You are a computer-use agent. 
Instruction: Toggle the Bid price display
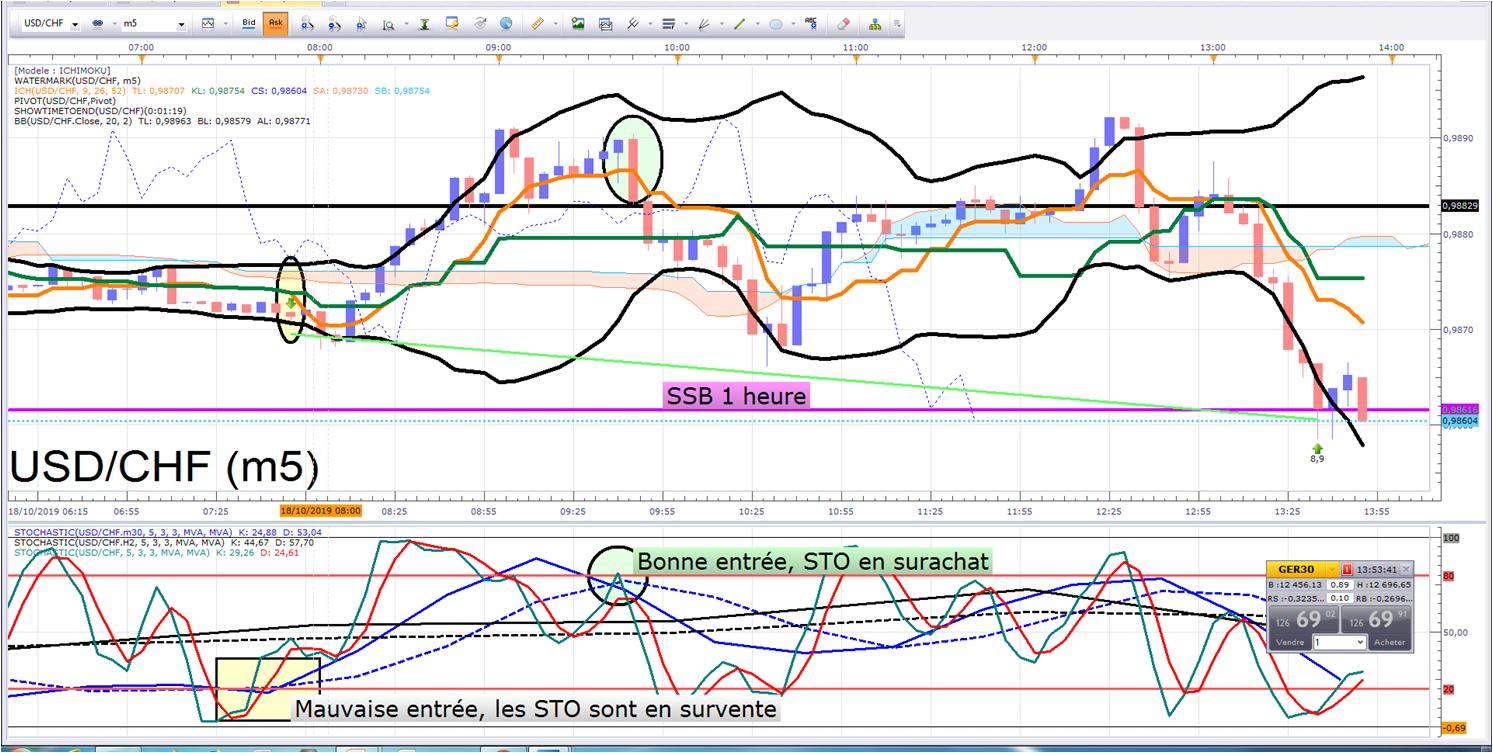249,23
